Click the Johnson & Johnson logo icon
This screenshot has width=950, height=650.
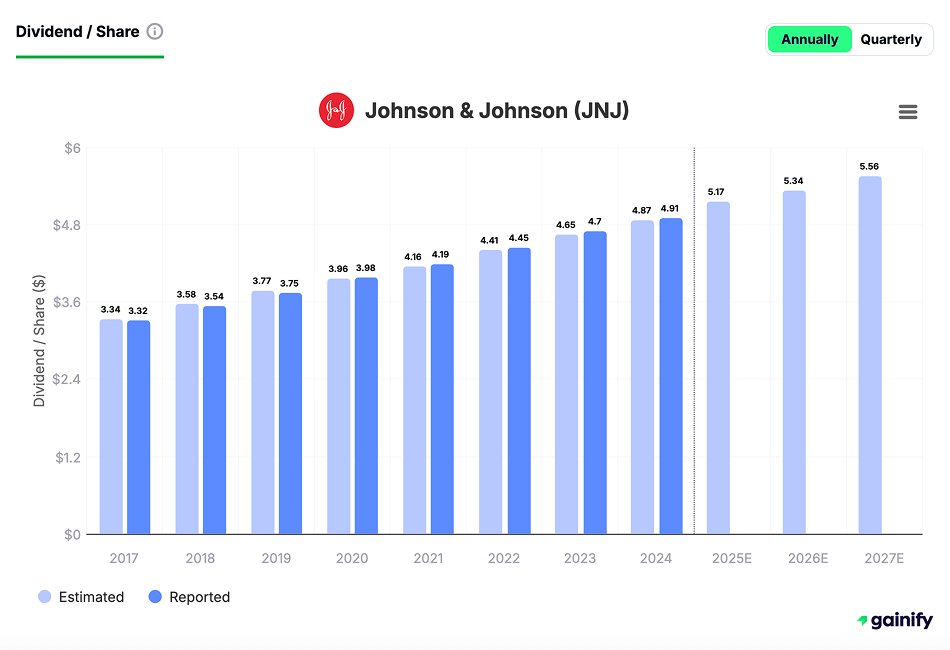[336, 111]
